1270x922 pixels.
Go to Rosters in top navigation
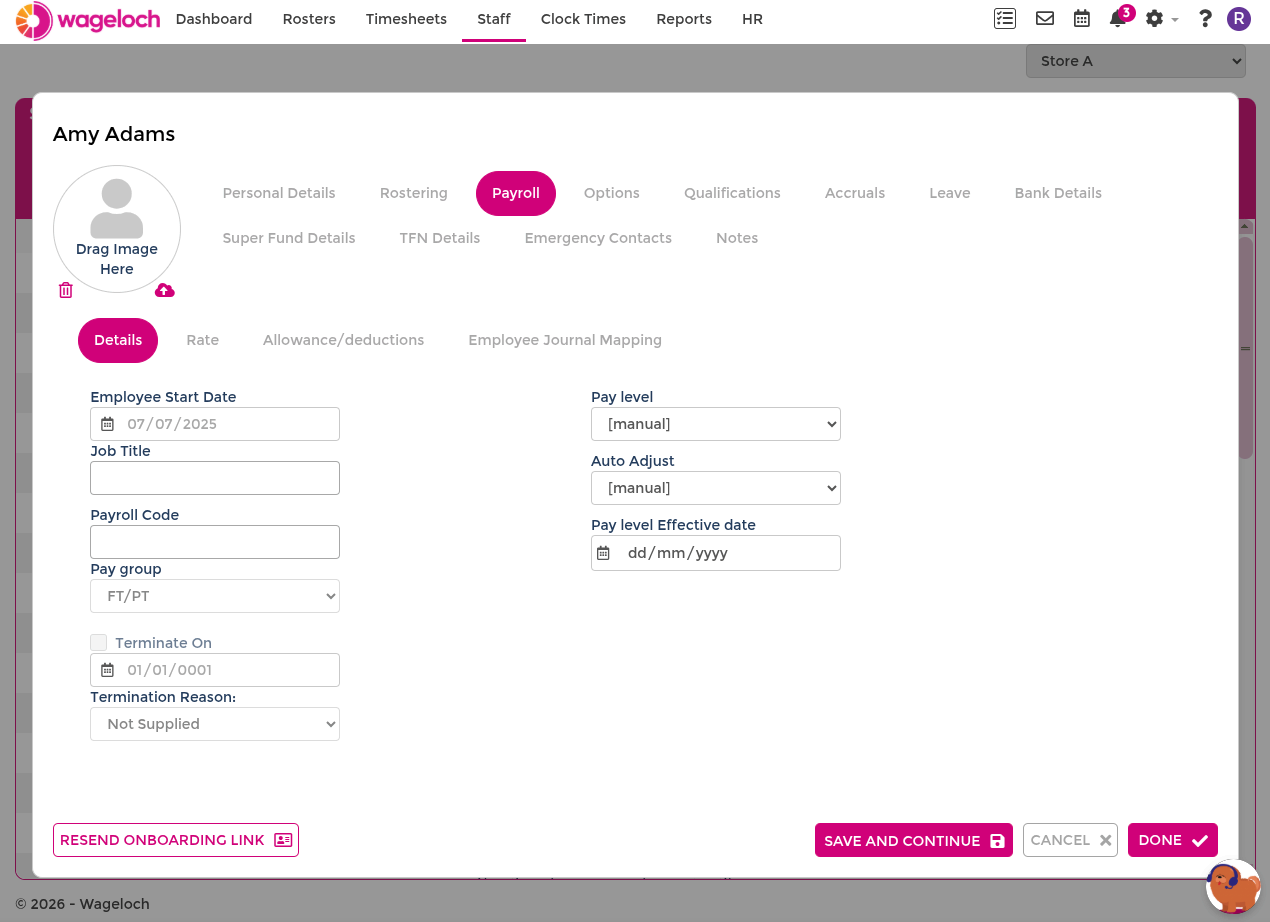(x=309, y=19)
